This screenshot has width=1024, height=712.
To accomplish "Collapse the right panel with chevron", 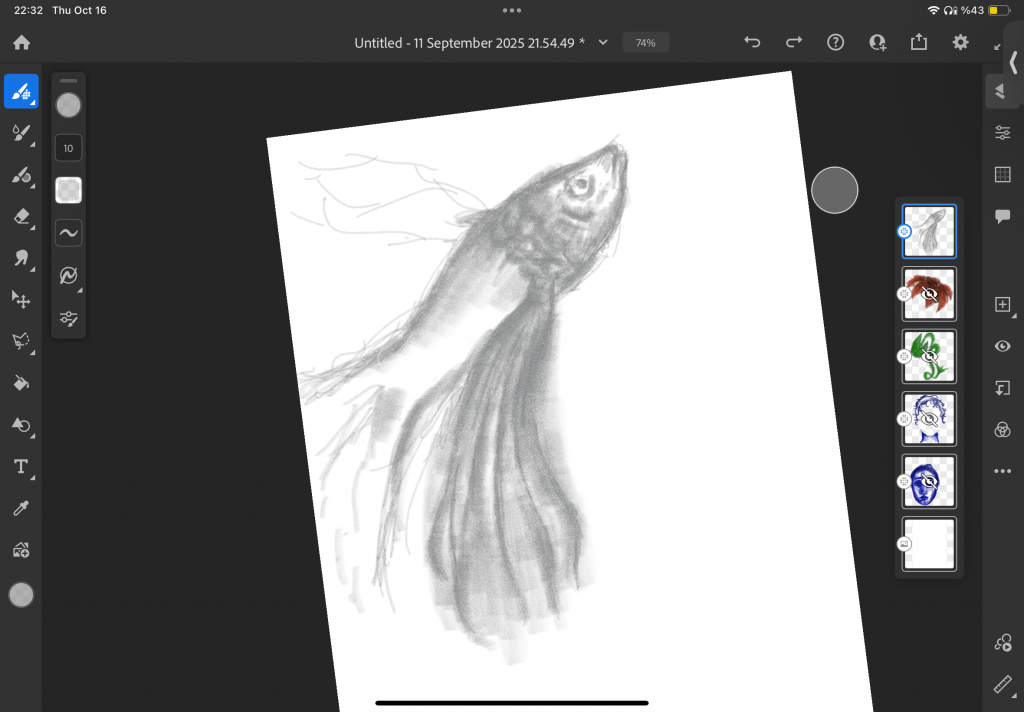I will tap(1013, 63).
